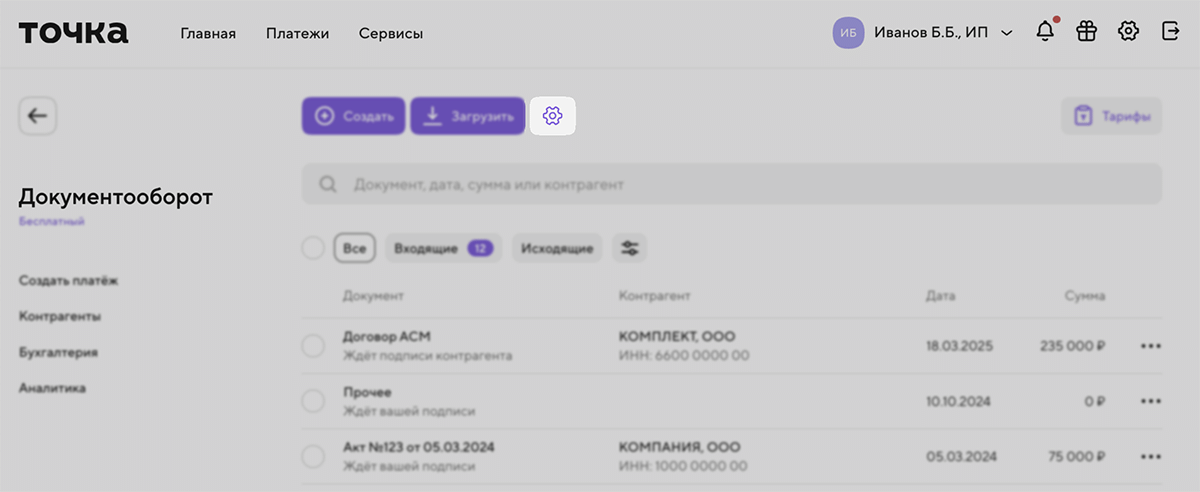Screen dimensions: 1200x492
Task: Open the gift bonuses icon
Action: [1086, 32]
